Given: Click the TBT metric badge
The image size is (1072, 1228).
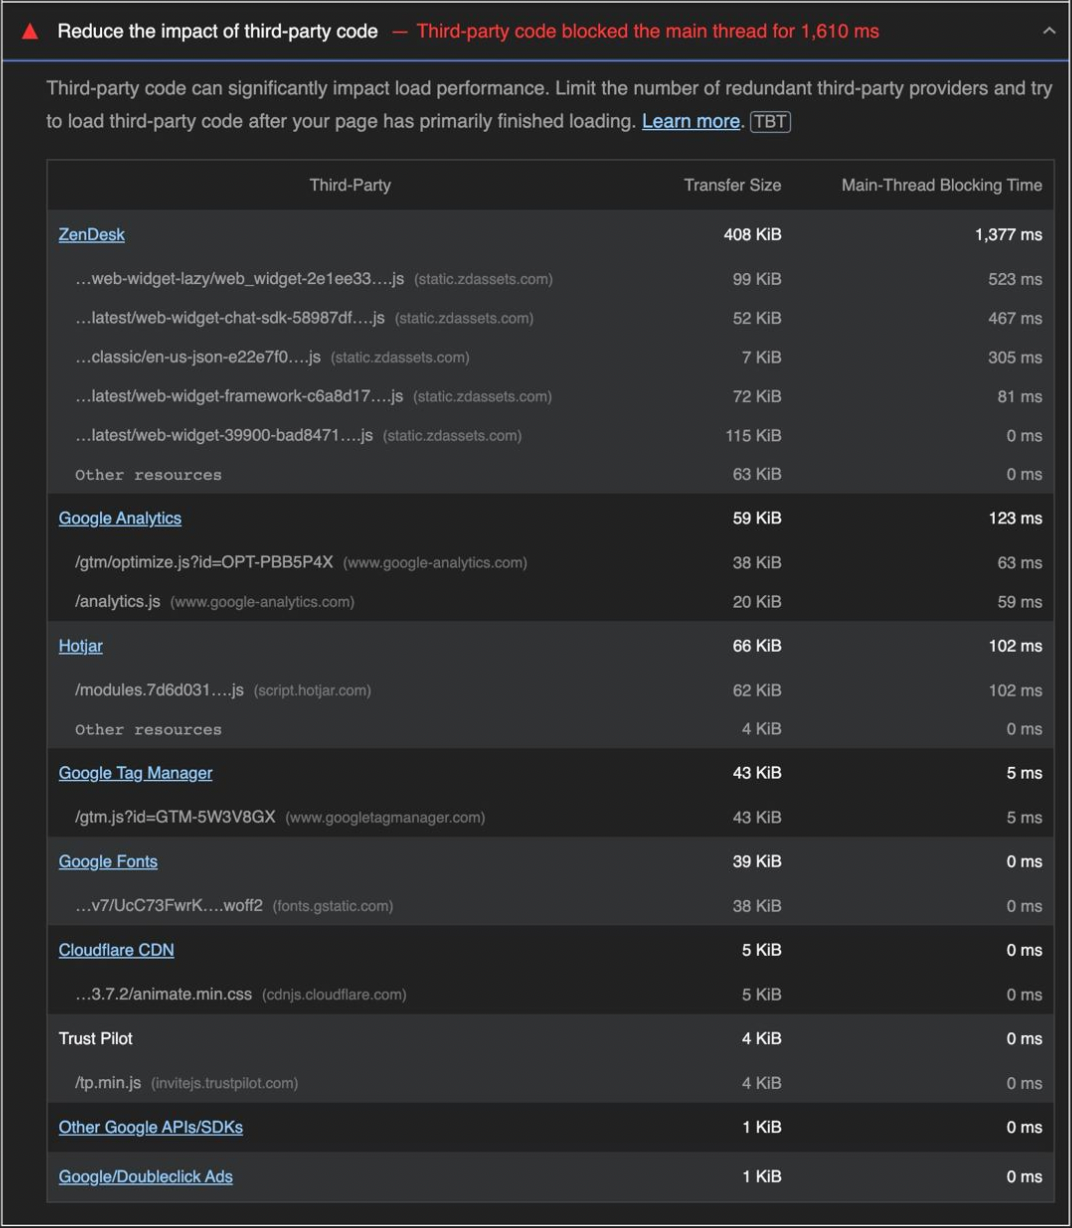Looking at the screenshot, I should click(x=770, y=122).
